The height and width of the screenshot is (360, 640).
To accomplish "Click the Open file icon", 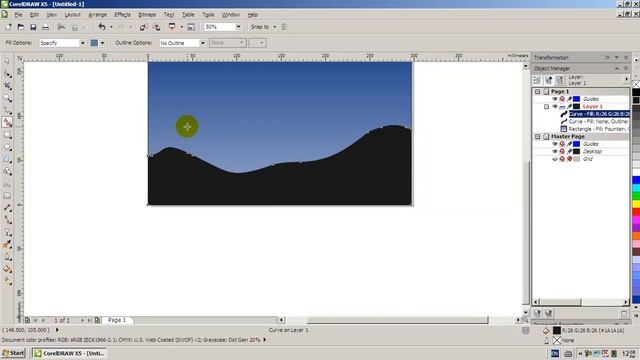I will coord(20,27).
